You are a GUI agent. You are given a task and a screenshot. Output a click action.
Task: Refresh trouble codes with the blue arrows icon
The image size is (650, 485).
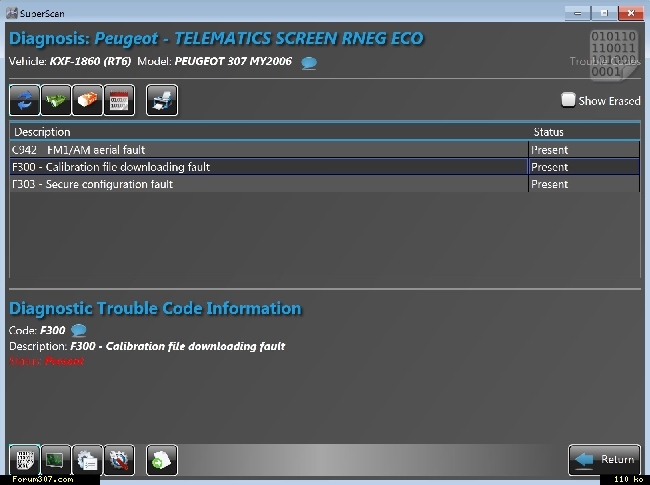pos(25,100)
